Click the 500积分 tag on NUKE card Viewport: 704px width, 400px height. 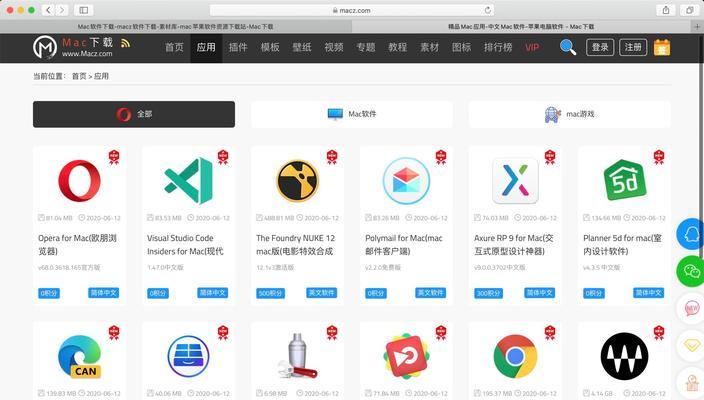270,293
